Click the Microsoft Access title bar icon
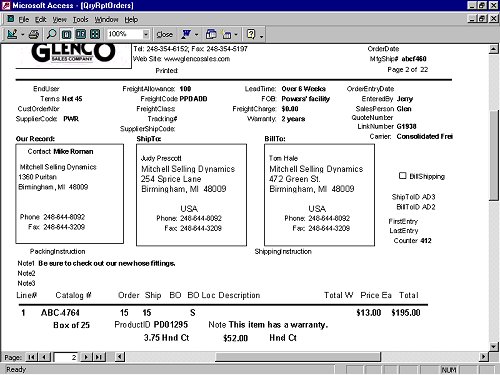Image resolution: width=500 pixels, height=375 pixels. pos(6,5)
